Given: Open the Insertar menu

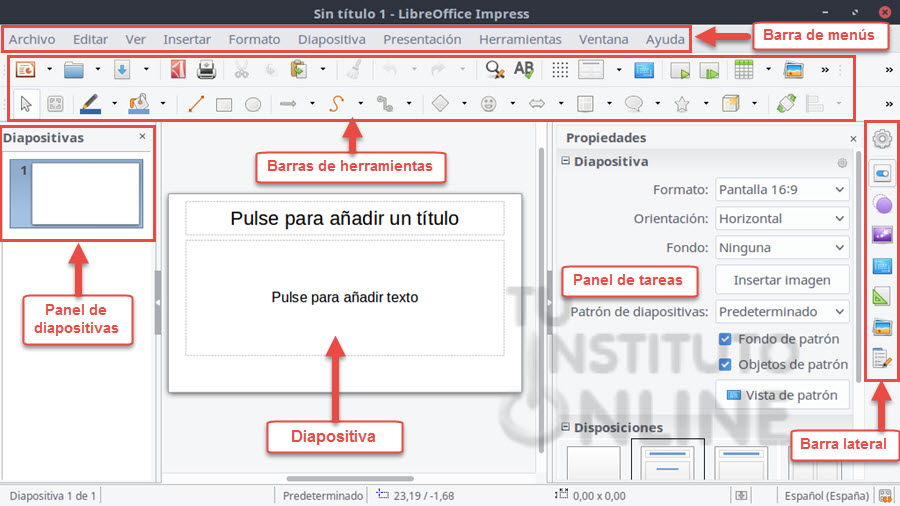Looking at the screenshot, I should click(187, 40).
